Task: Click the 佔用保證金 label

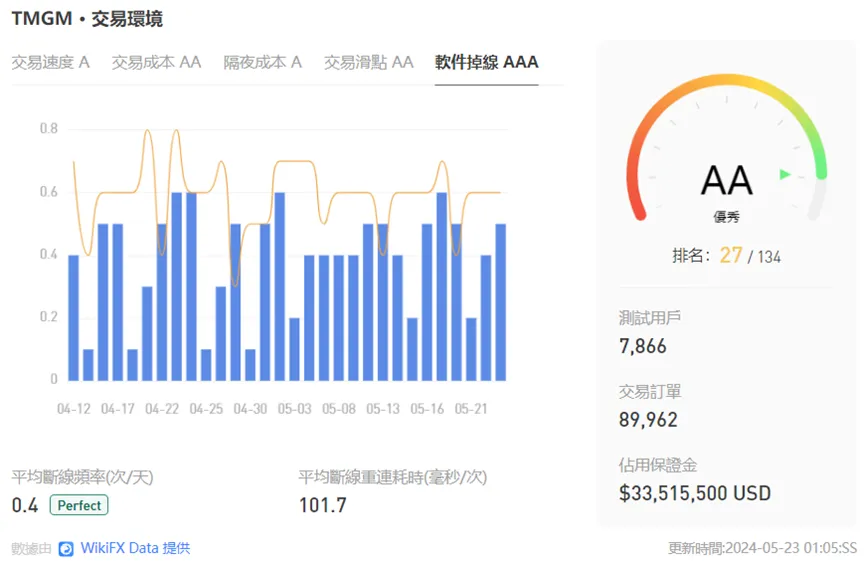Action: coord(658,464)
